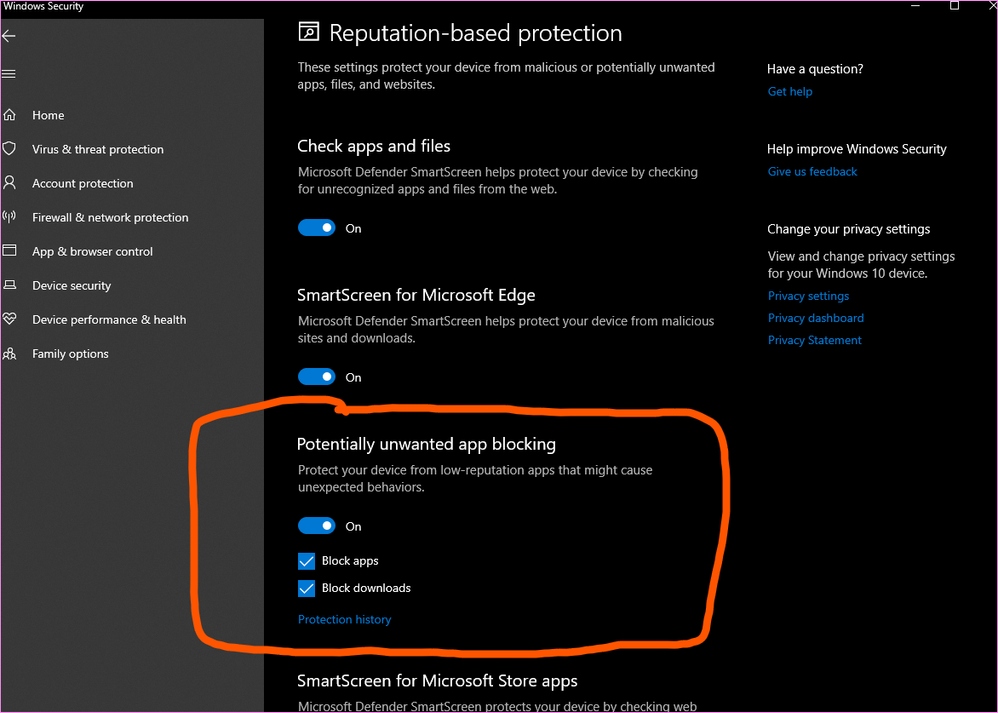Click the Home house icon
The height and width of the screenshot is (713, 998).
point(10,115)
